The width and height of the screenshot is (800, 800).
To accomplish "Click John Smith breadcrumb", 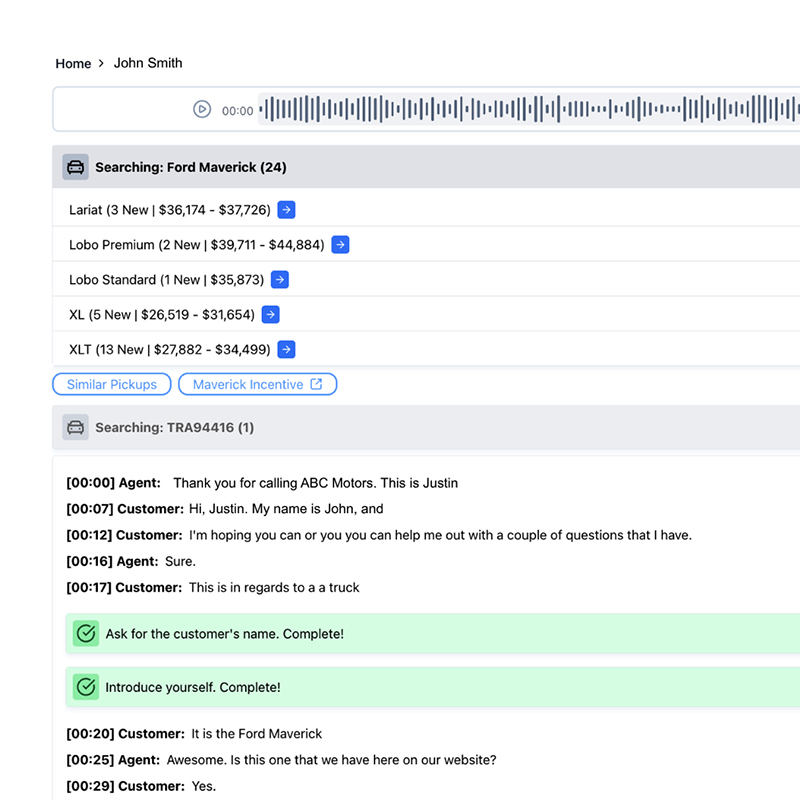I will 148,63.
